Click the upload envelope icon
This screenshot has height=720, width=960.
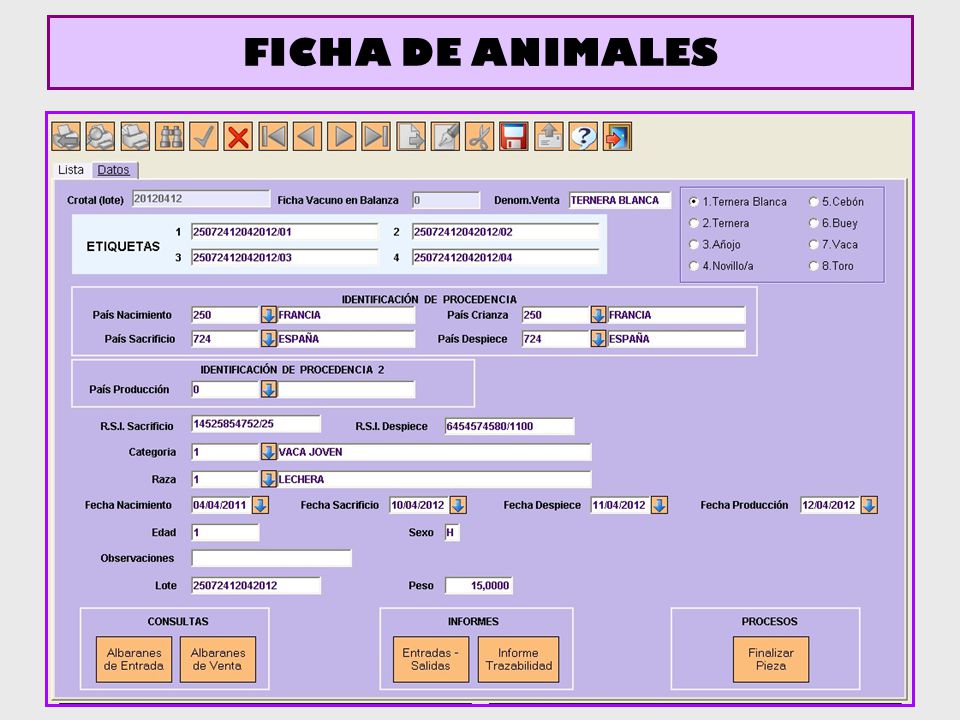(x=549, y=137)
